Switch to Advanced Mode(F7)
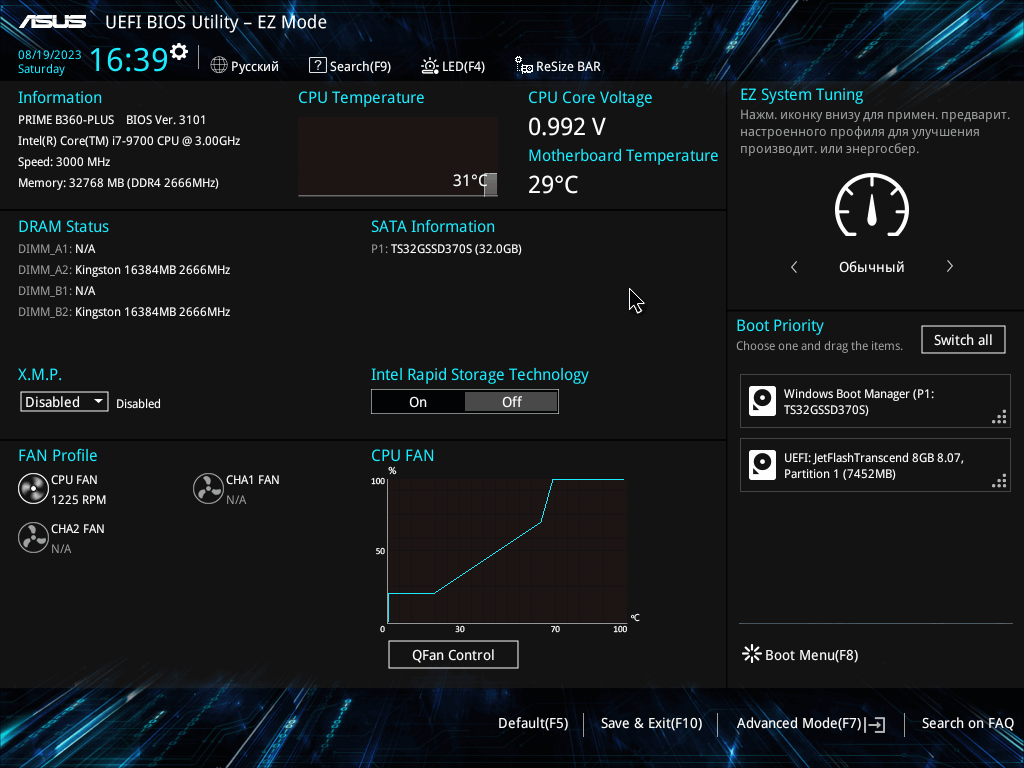The height and width of the screenshot is (768, 1024). (799, 724)
